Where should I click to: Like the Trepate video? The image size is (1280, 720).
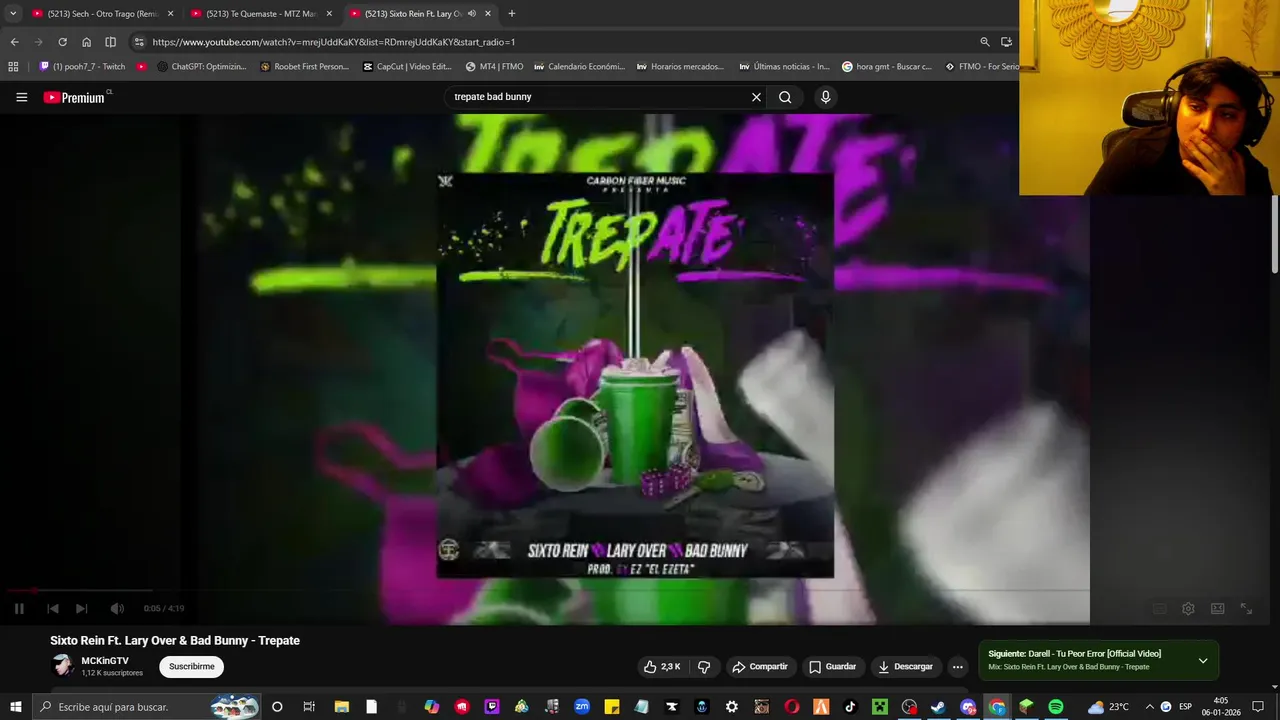(x=662, y=667)
